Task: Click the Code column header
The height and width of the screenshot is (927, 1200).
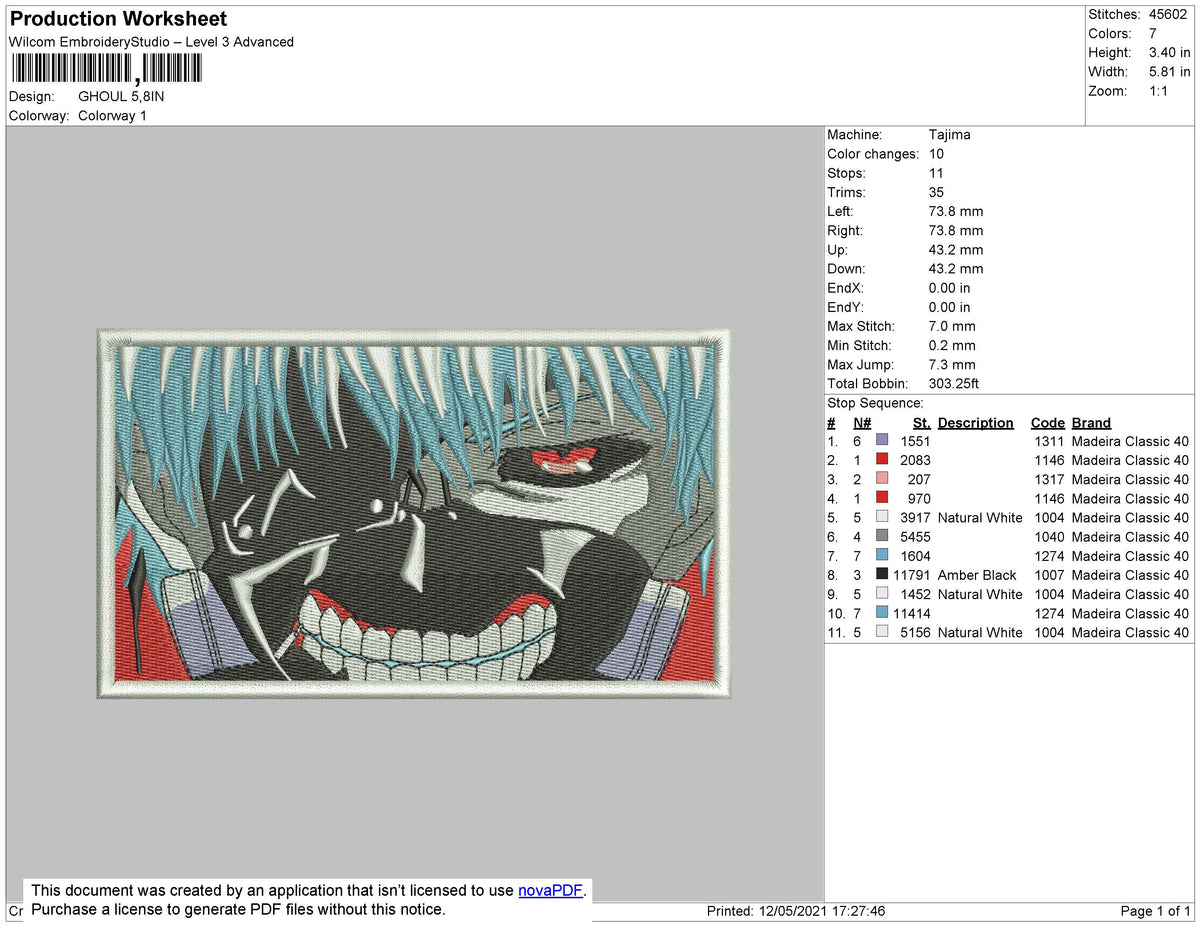Action: (x=1048, y=423)
